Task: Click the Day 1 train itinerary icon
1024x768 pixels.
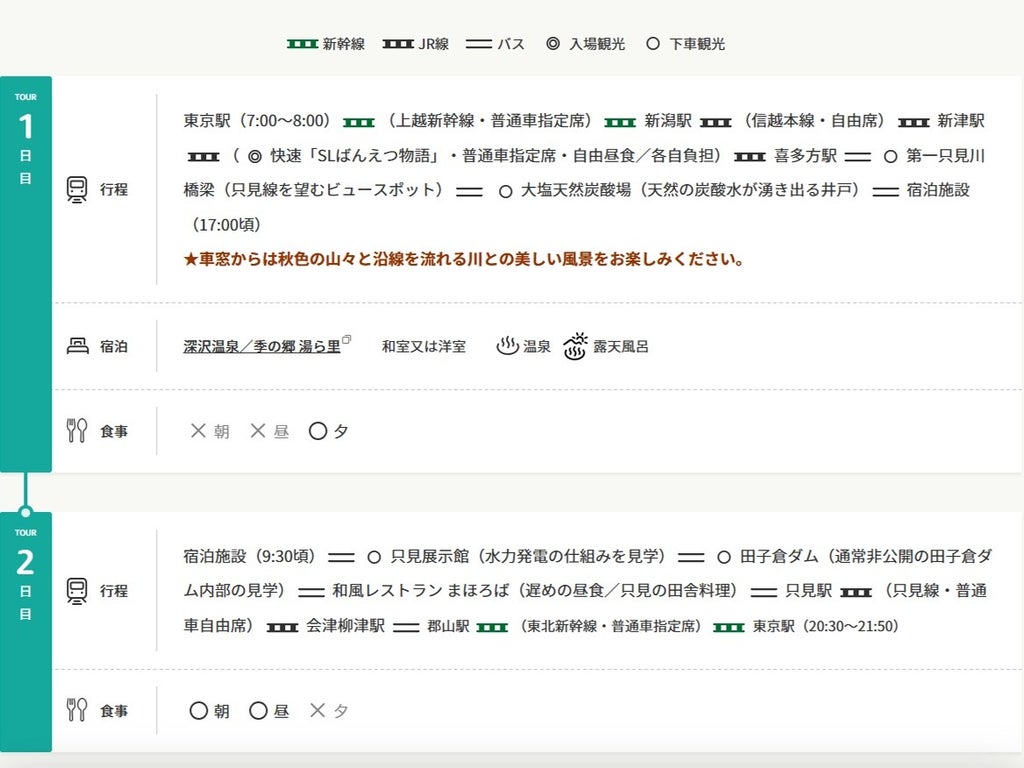Action: pyautogui.click(x=77, y=189)
